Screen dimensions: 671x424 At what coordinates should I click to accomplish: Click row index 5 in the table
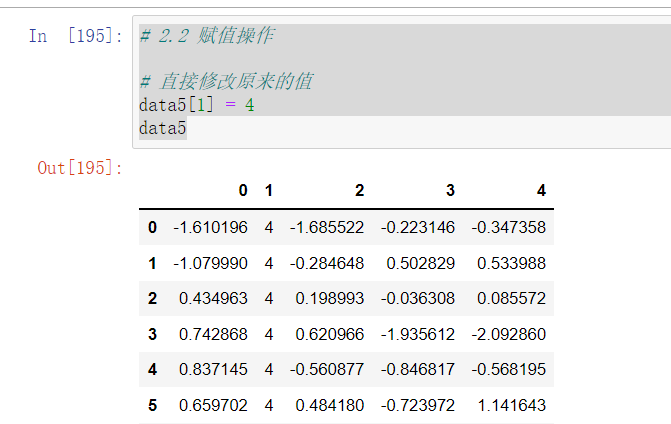(x=152, y=405)
